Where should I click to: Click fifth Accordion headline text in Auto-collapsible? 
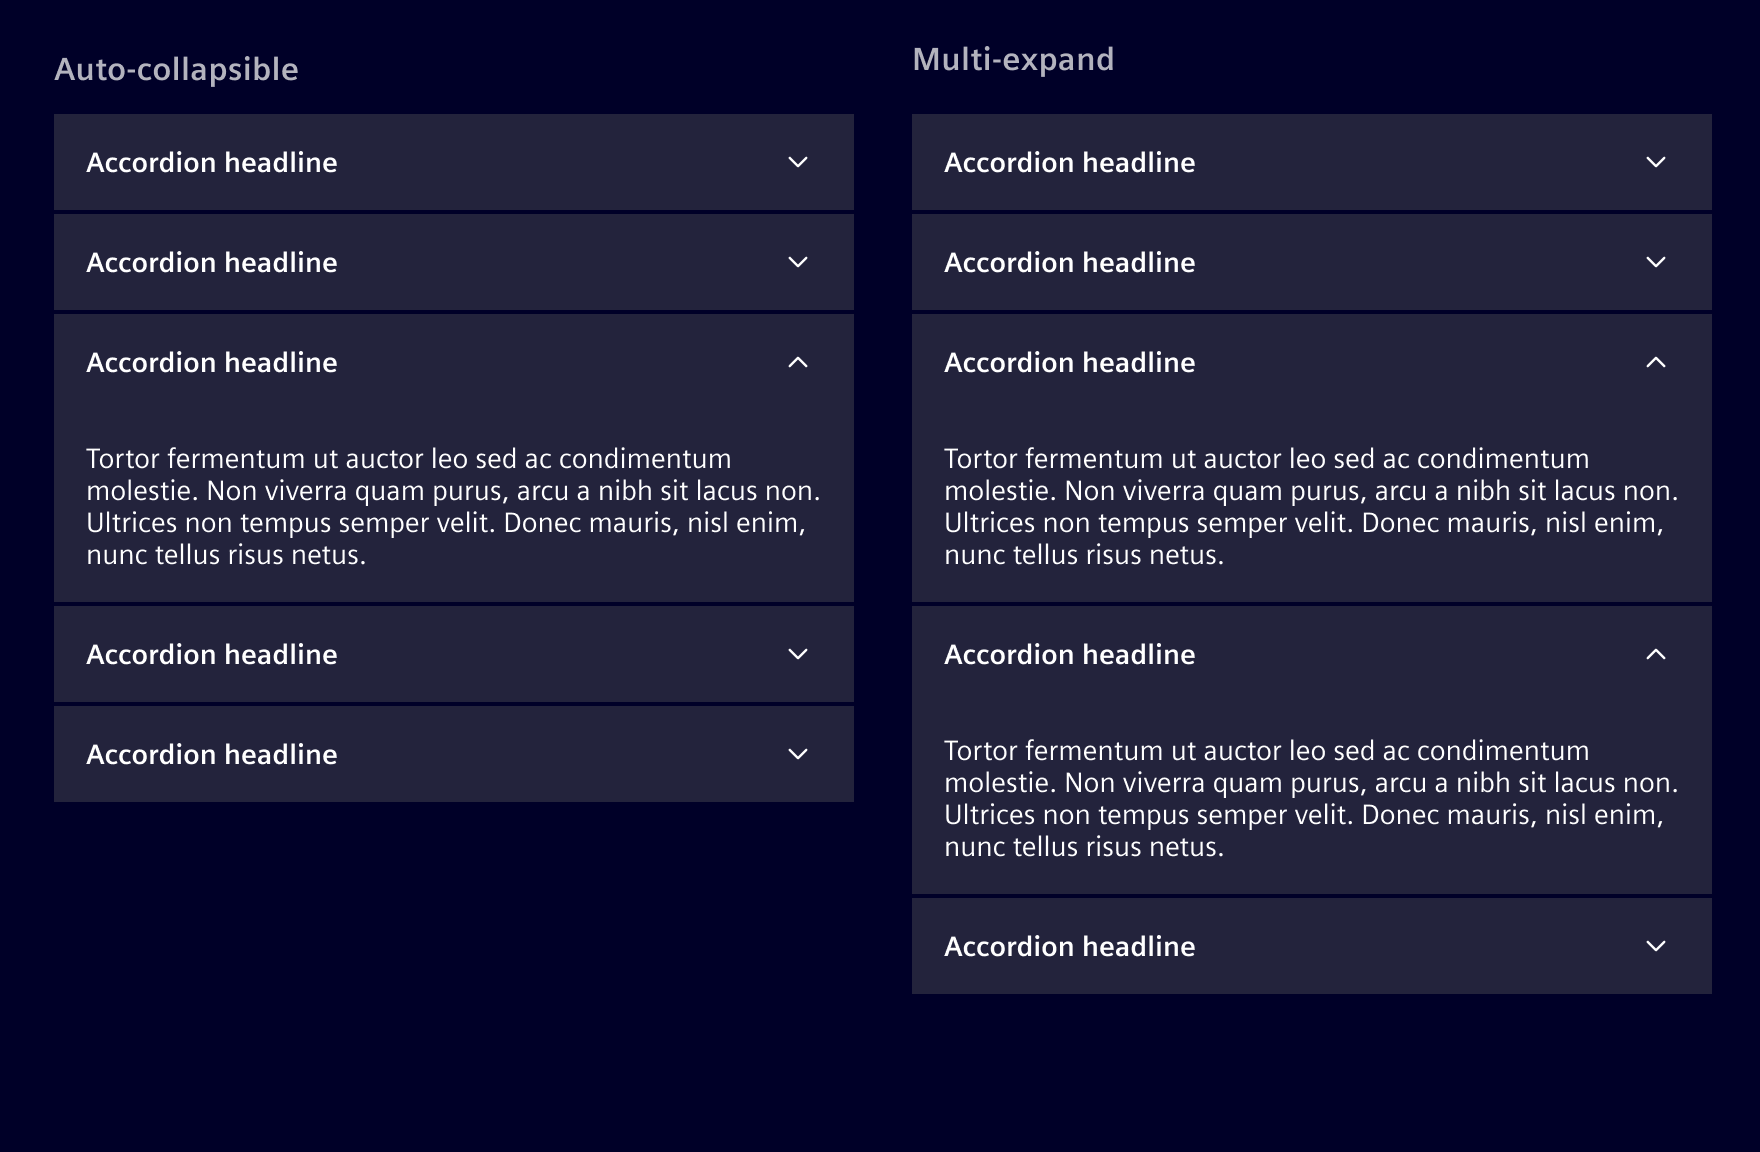pos(212,754)
